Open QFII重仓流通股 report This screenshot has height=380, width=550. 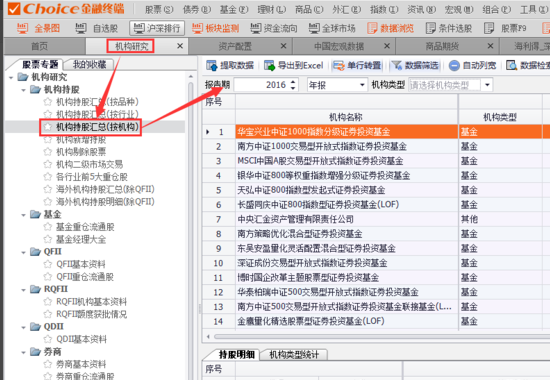tap(85, 276)
